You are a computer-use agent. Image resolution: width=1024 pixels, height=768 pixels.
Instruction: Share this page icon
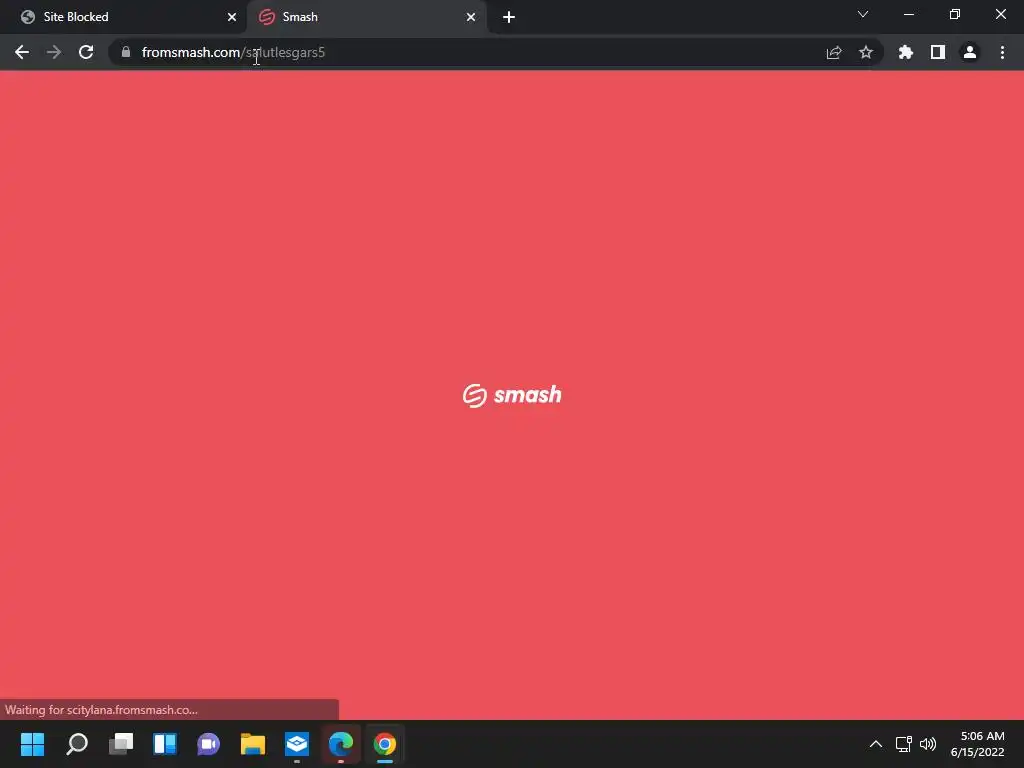coord(834,52)
